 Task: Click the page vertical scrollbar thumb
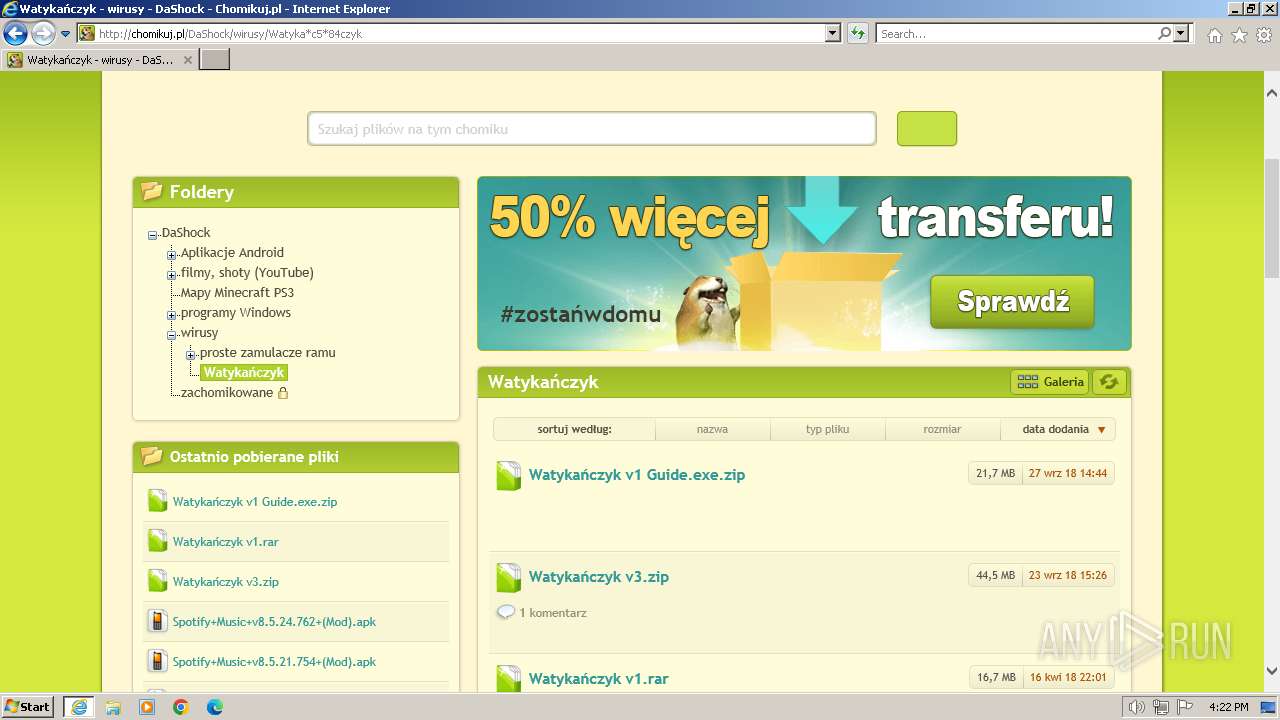tap(1271, 218)
